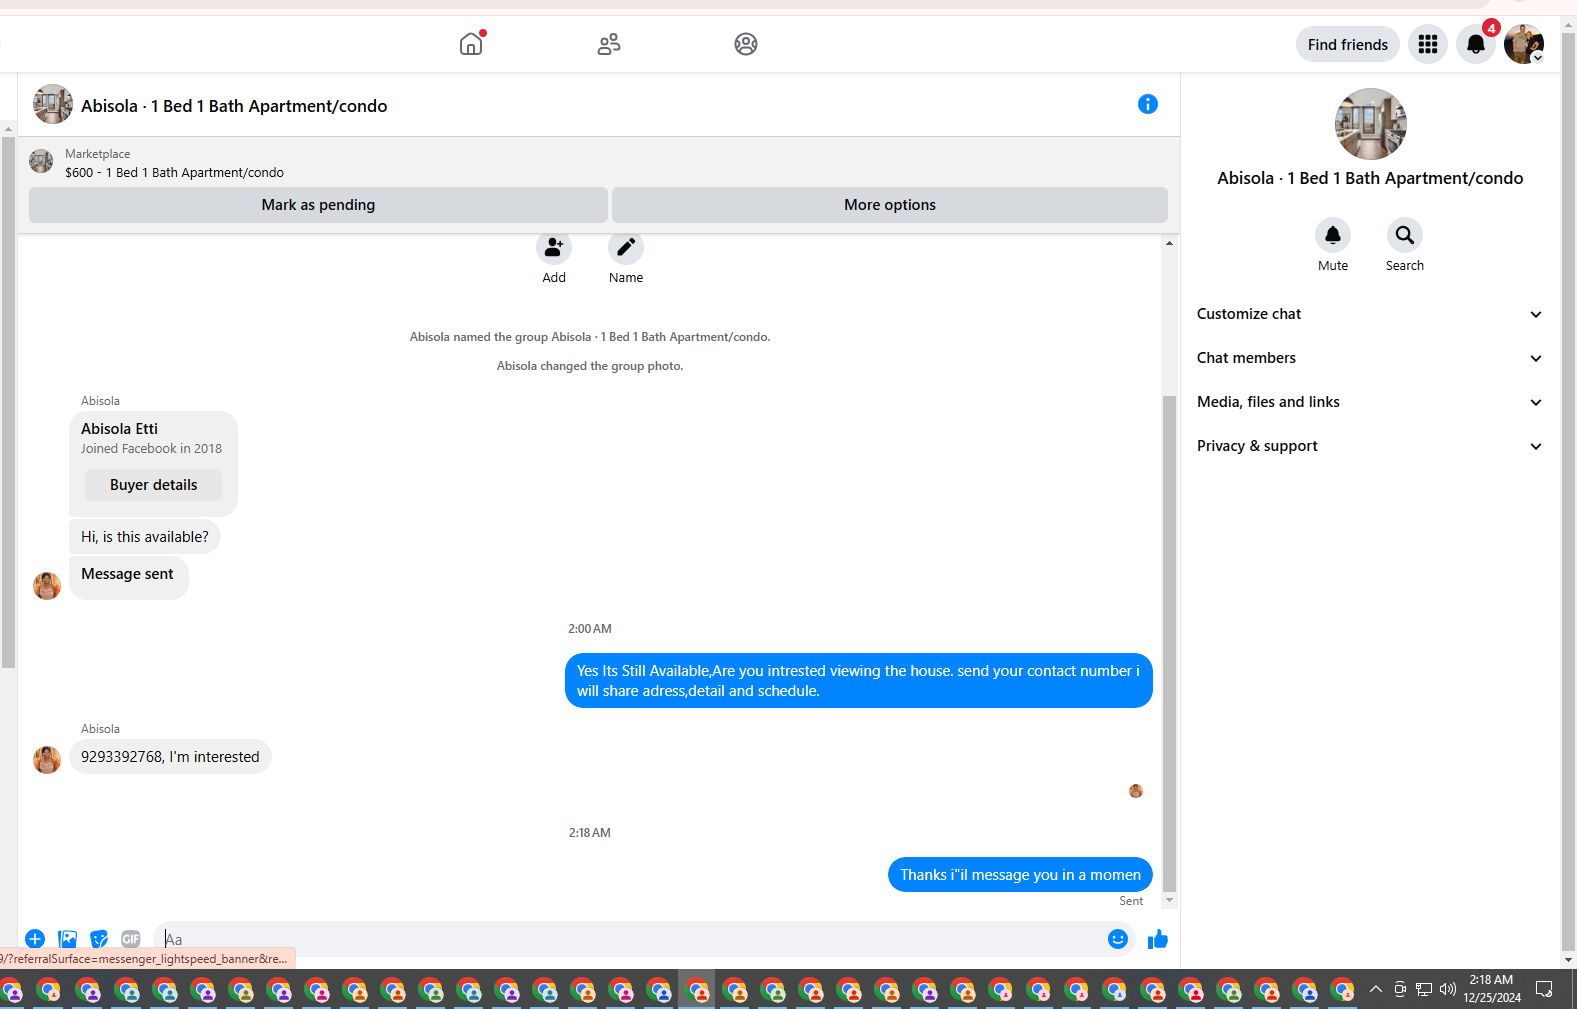Show hidden icons taskbar chevron

[1376, 989]
